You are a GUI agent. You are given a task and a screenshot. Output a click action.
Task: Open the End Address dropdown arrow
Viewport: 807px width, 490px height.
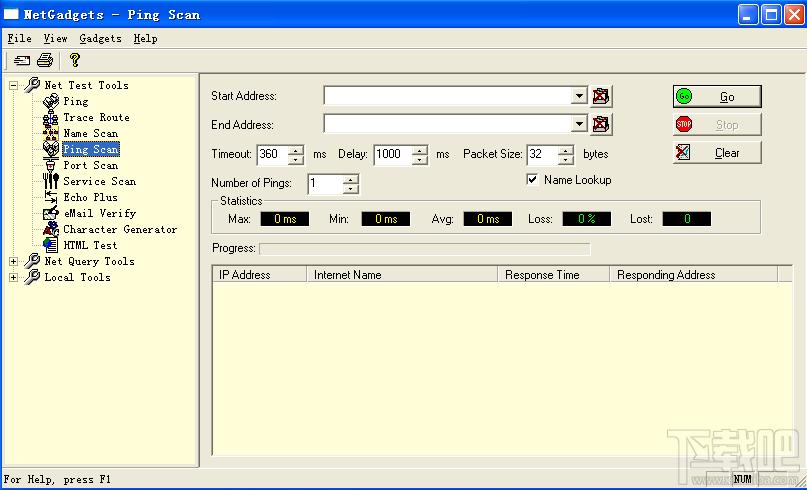point(579,124)
